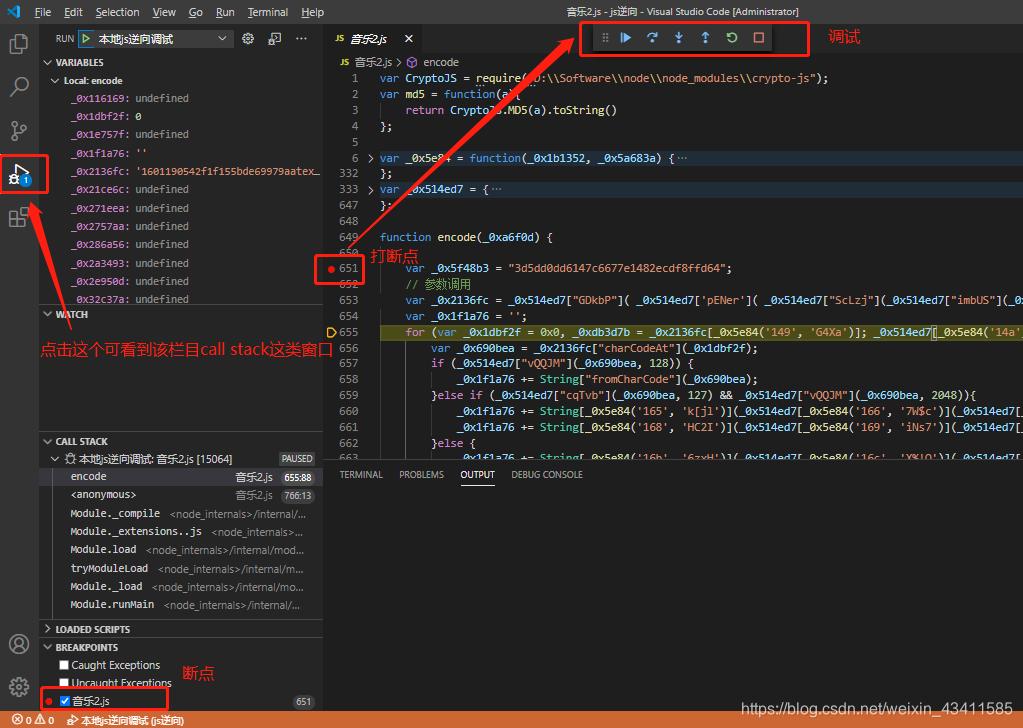Open the Extensions view
The width and height of the screenshot is (1023, 728).
(19, 217)
